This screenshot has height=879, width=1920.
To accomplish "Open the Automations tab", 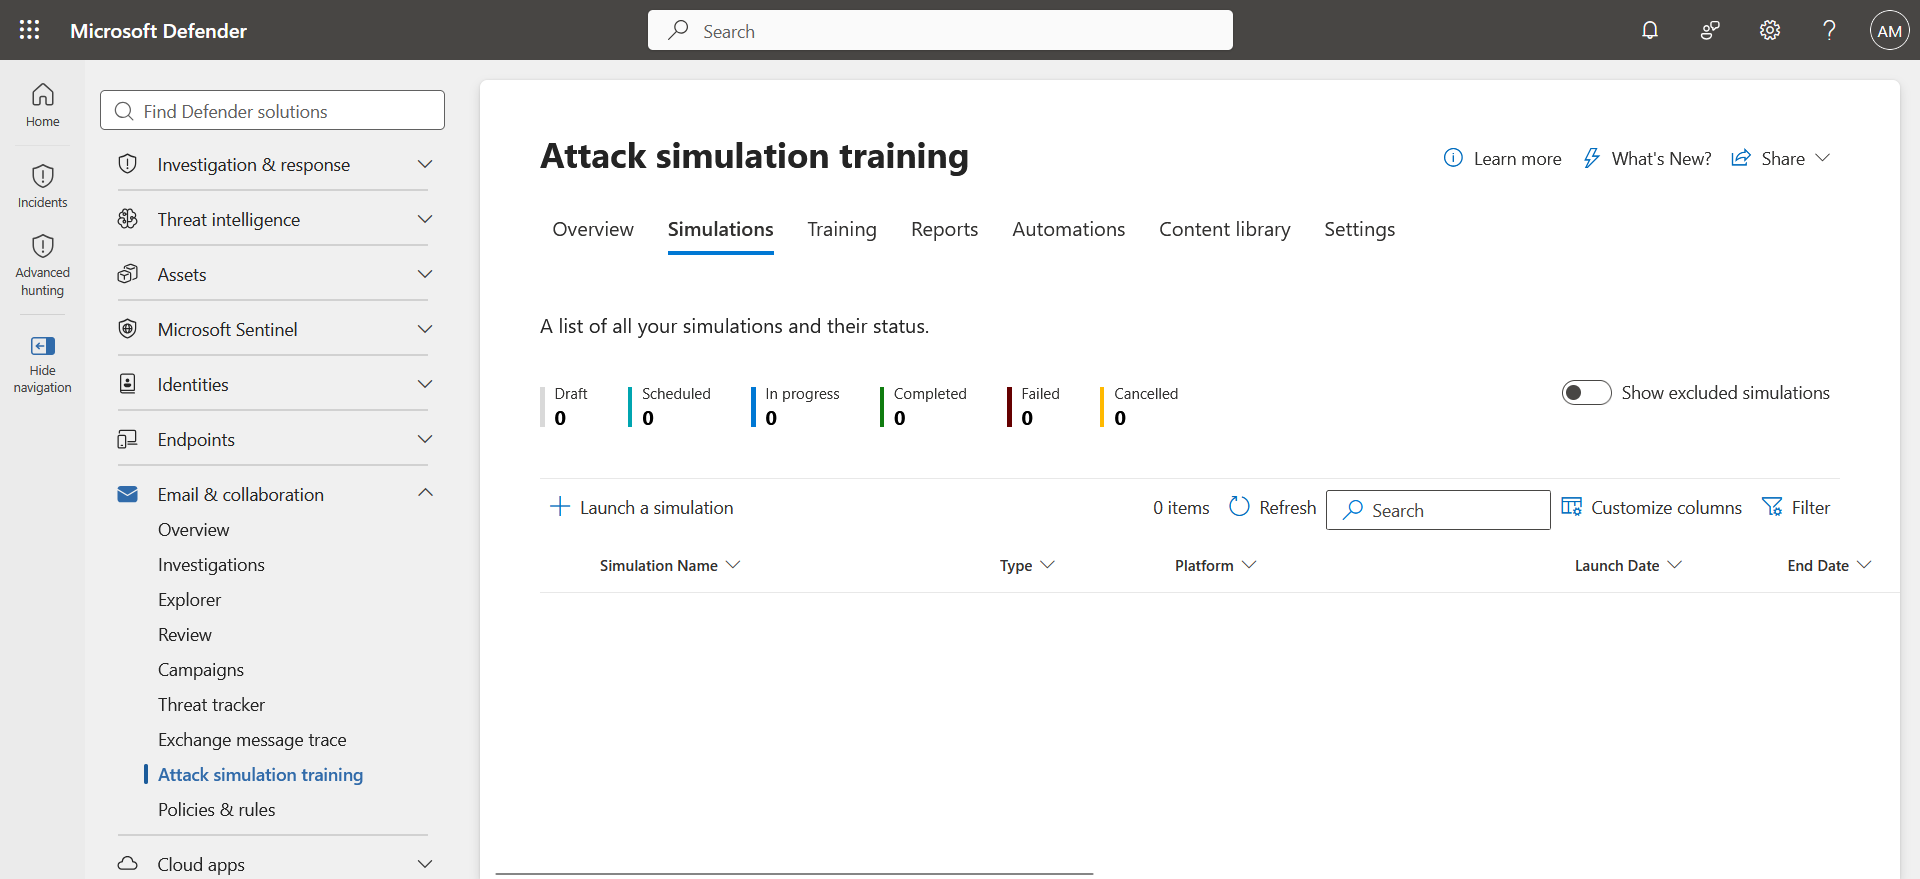I will tap(1069, 229).
